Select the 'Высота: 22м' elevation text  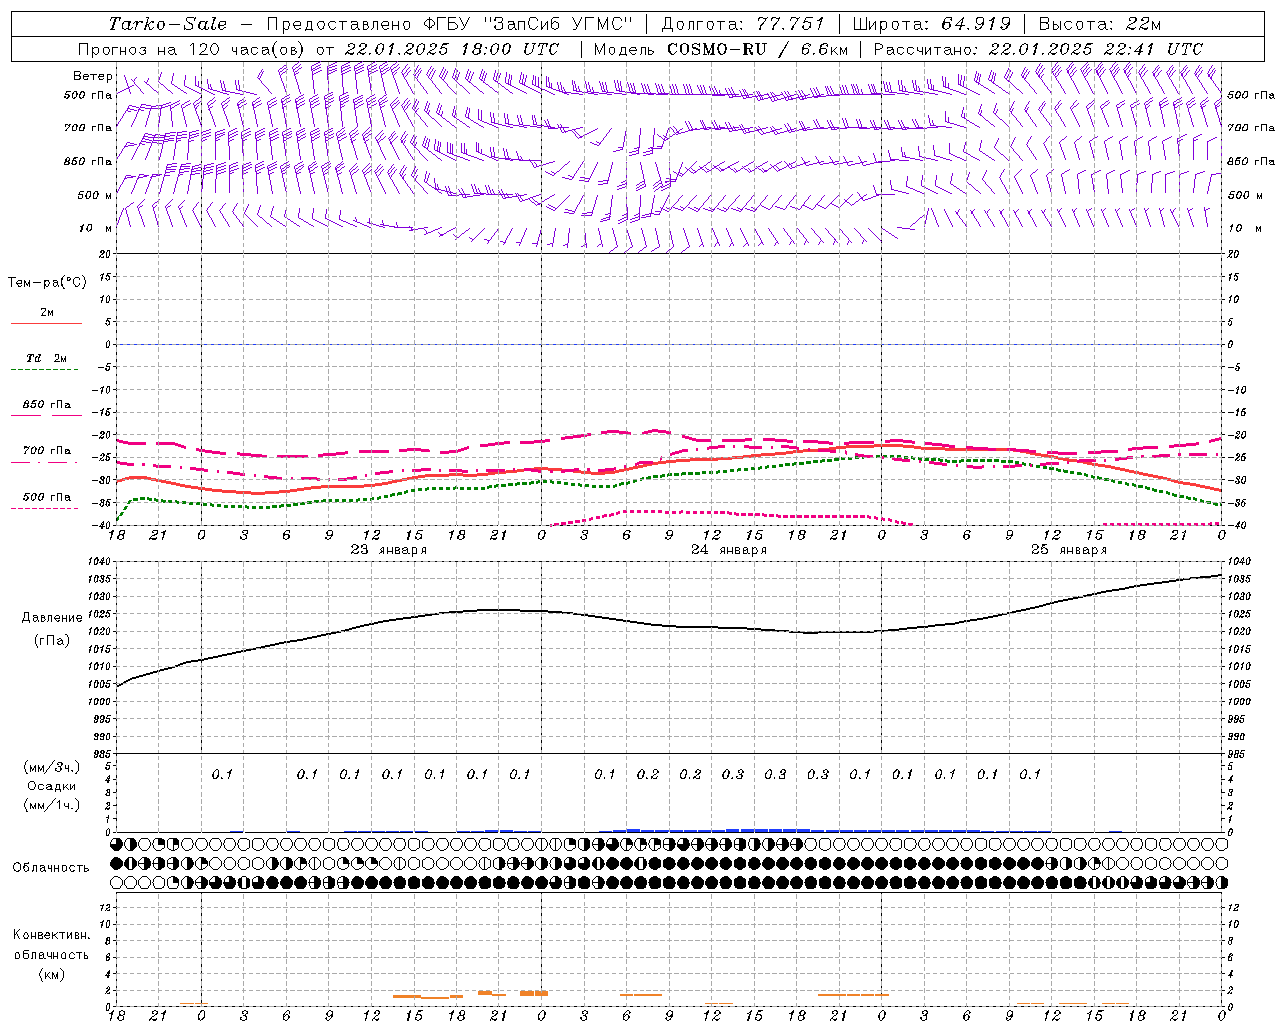click(1100, 24)
